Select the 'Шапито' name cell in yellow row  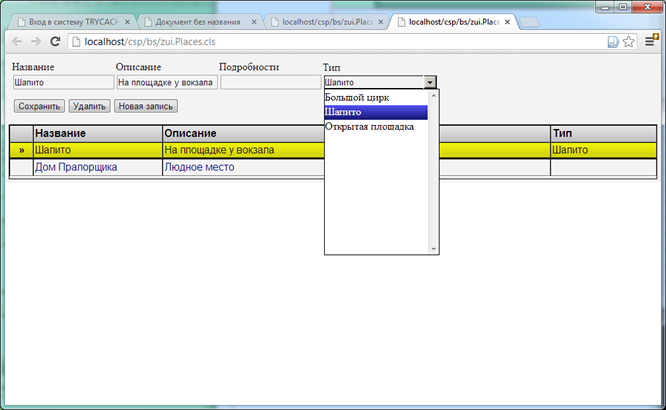98,150
